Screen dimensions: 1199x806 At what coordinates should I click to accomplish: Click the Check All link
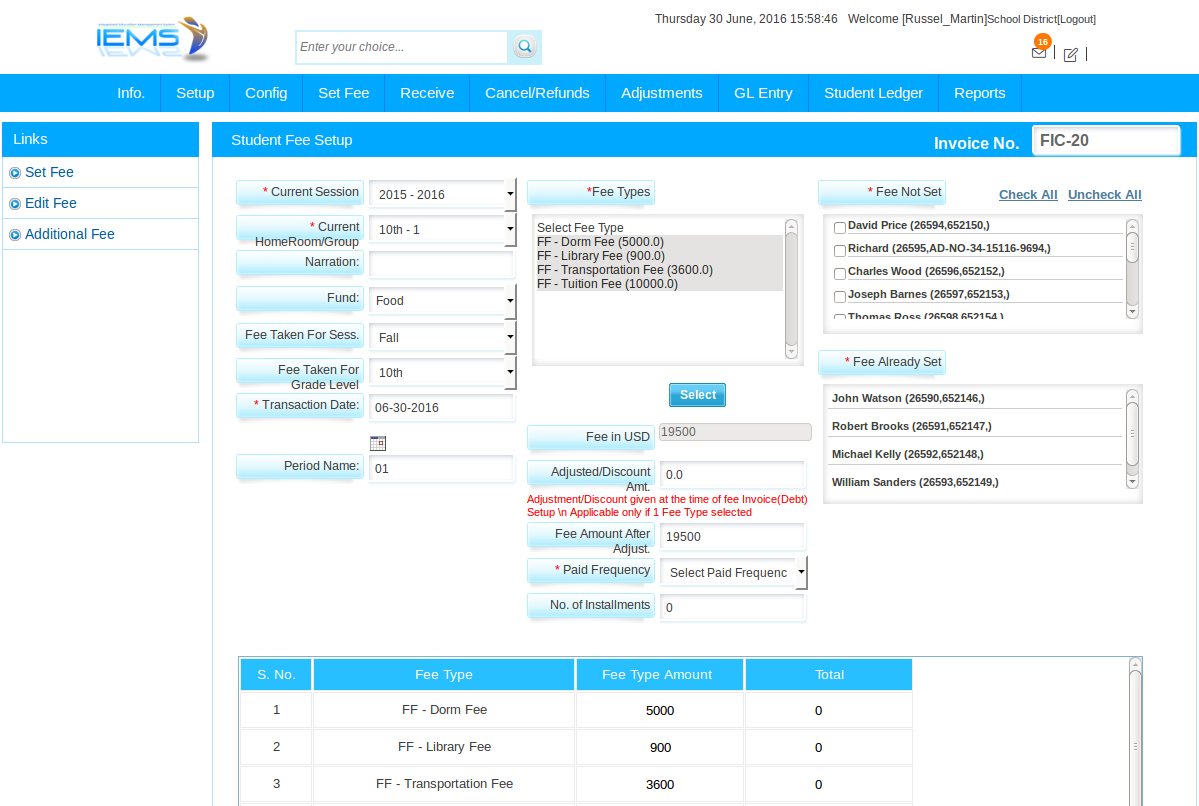(1028, 194)
